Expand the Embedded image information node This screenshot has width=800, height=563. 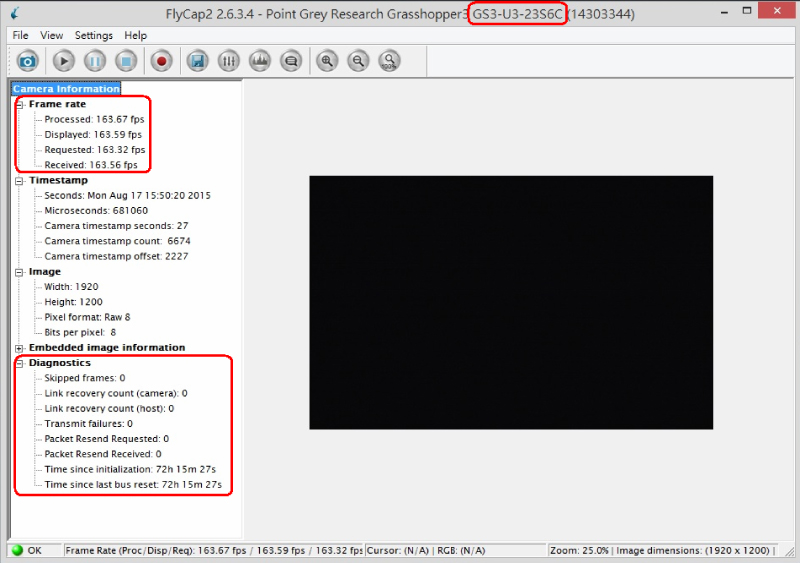(x=19, y=348)
